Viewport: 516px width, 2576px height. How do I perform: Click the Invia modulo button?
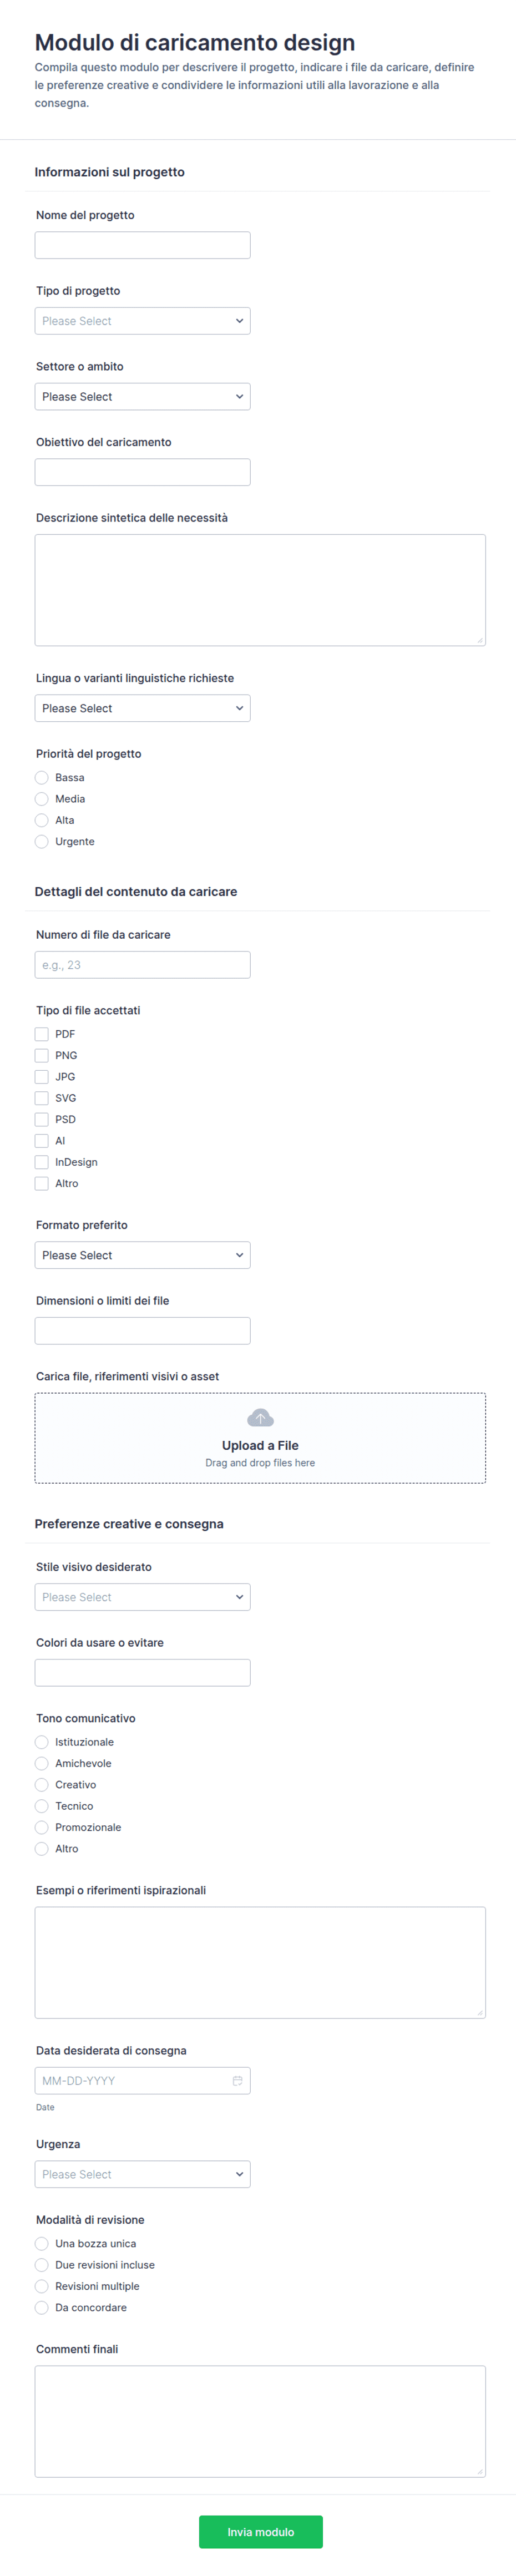tap(261, 2532)
